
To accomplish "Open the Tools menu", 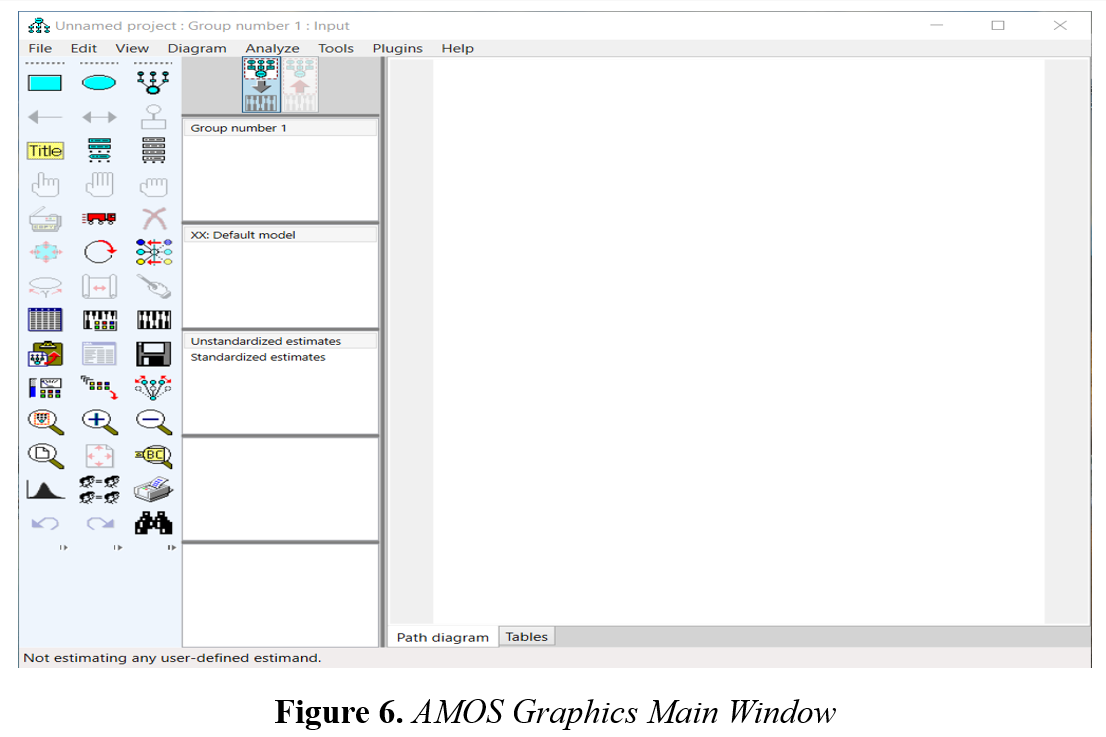I will click(x=335, y=48).
